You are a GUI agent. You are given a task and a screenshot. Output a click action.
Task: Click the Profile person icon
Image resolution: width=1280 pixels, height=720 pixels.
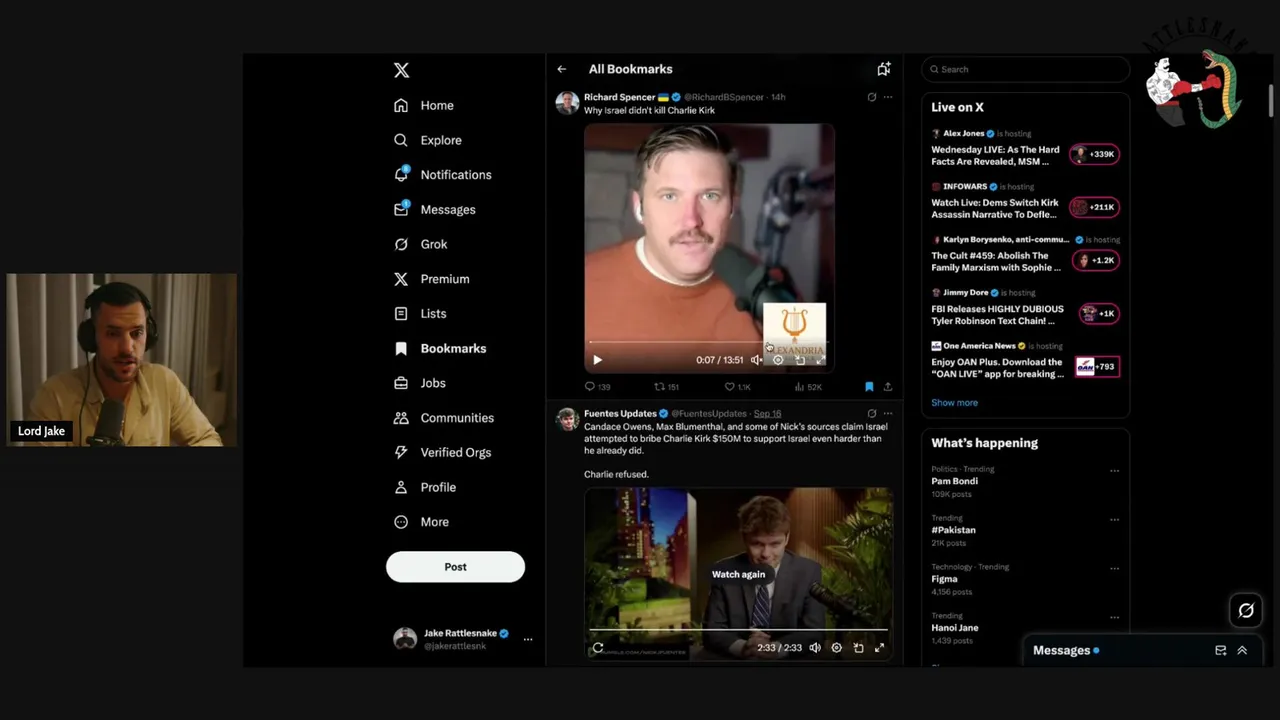point(401,487)
